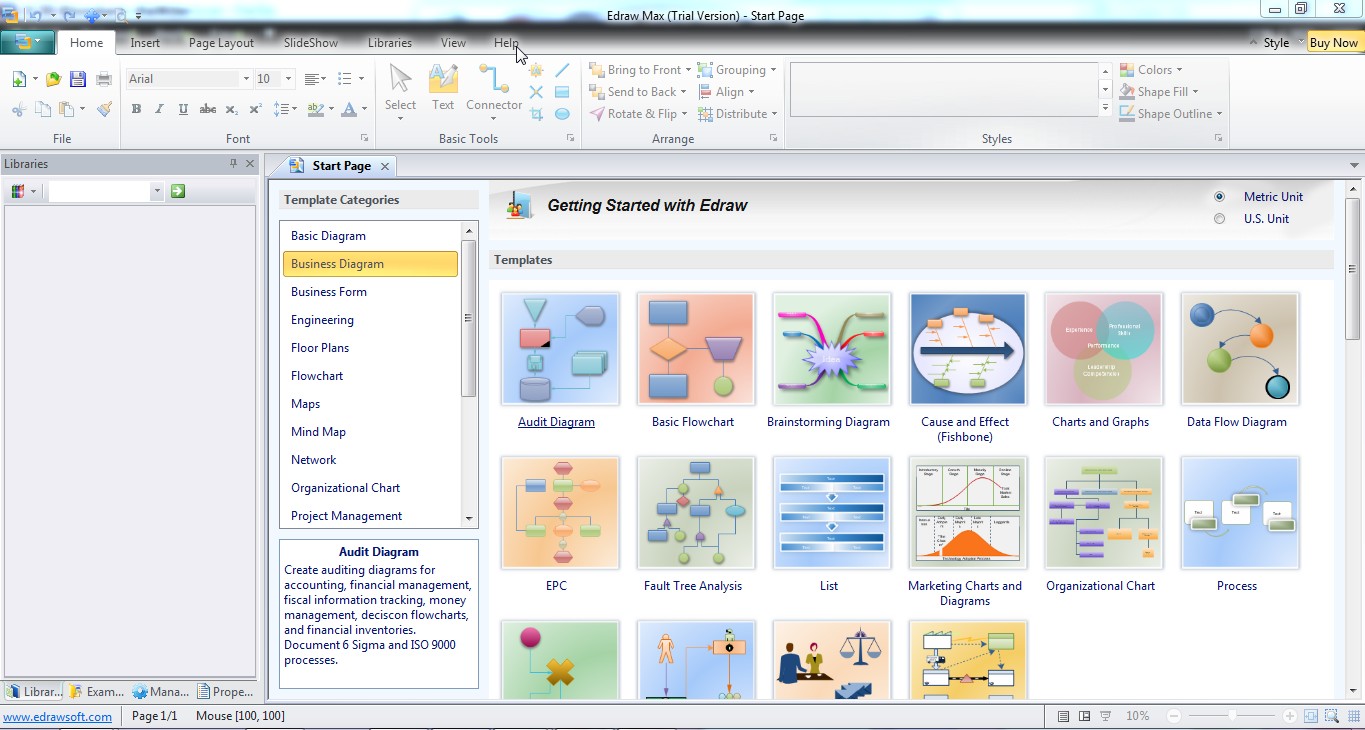Open the Shape Outline dropdown

(x=1170, y=114)
